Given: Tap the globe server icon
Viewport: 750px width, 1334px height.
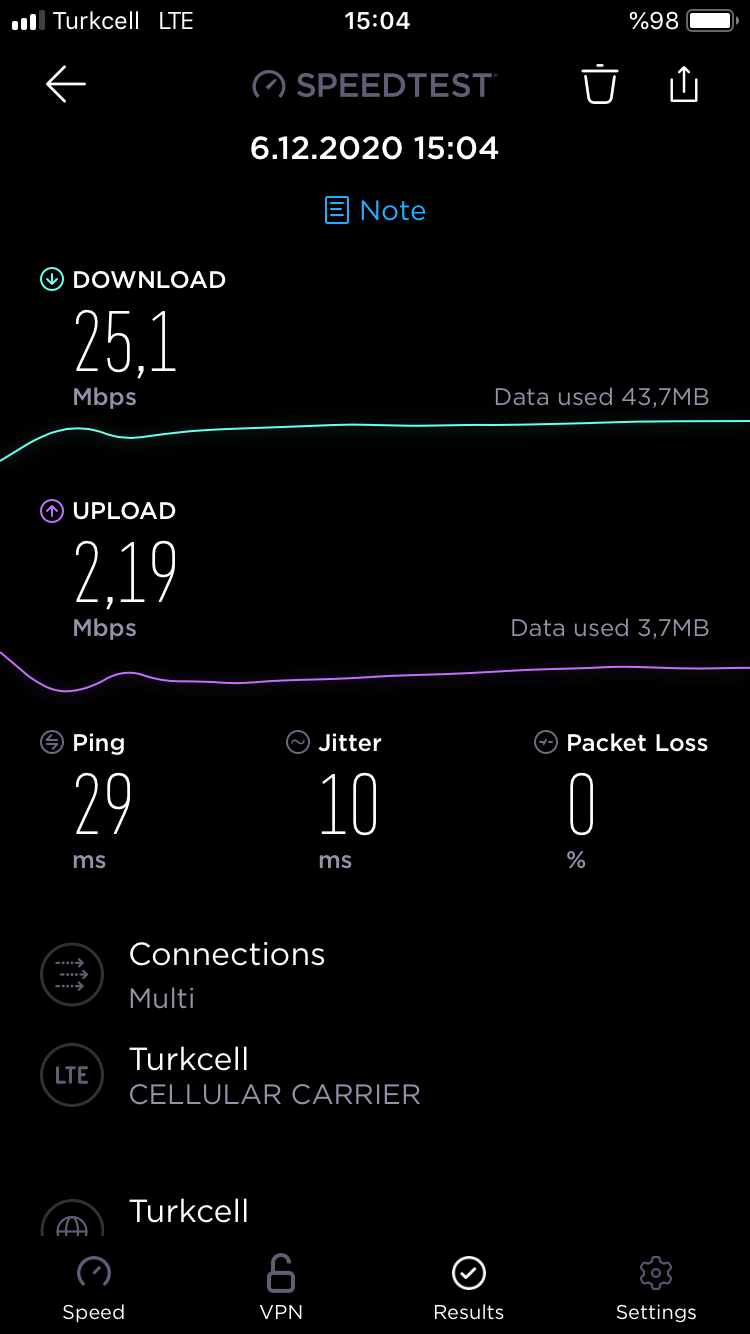Looking at the screenshot, I should click(x=72, y=1219).
